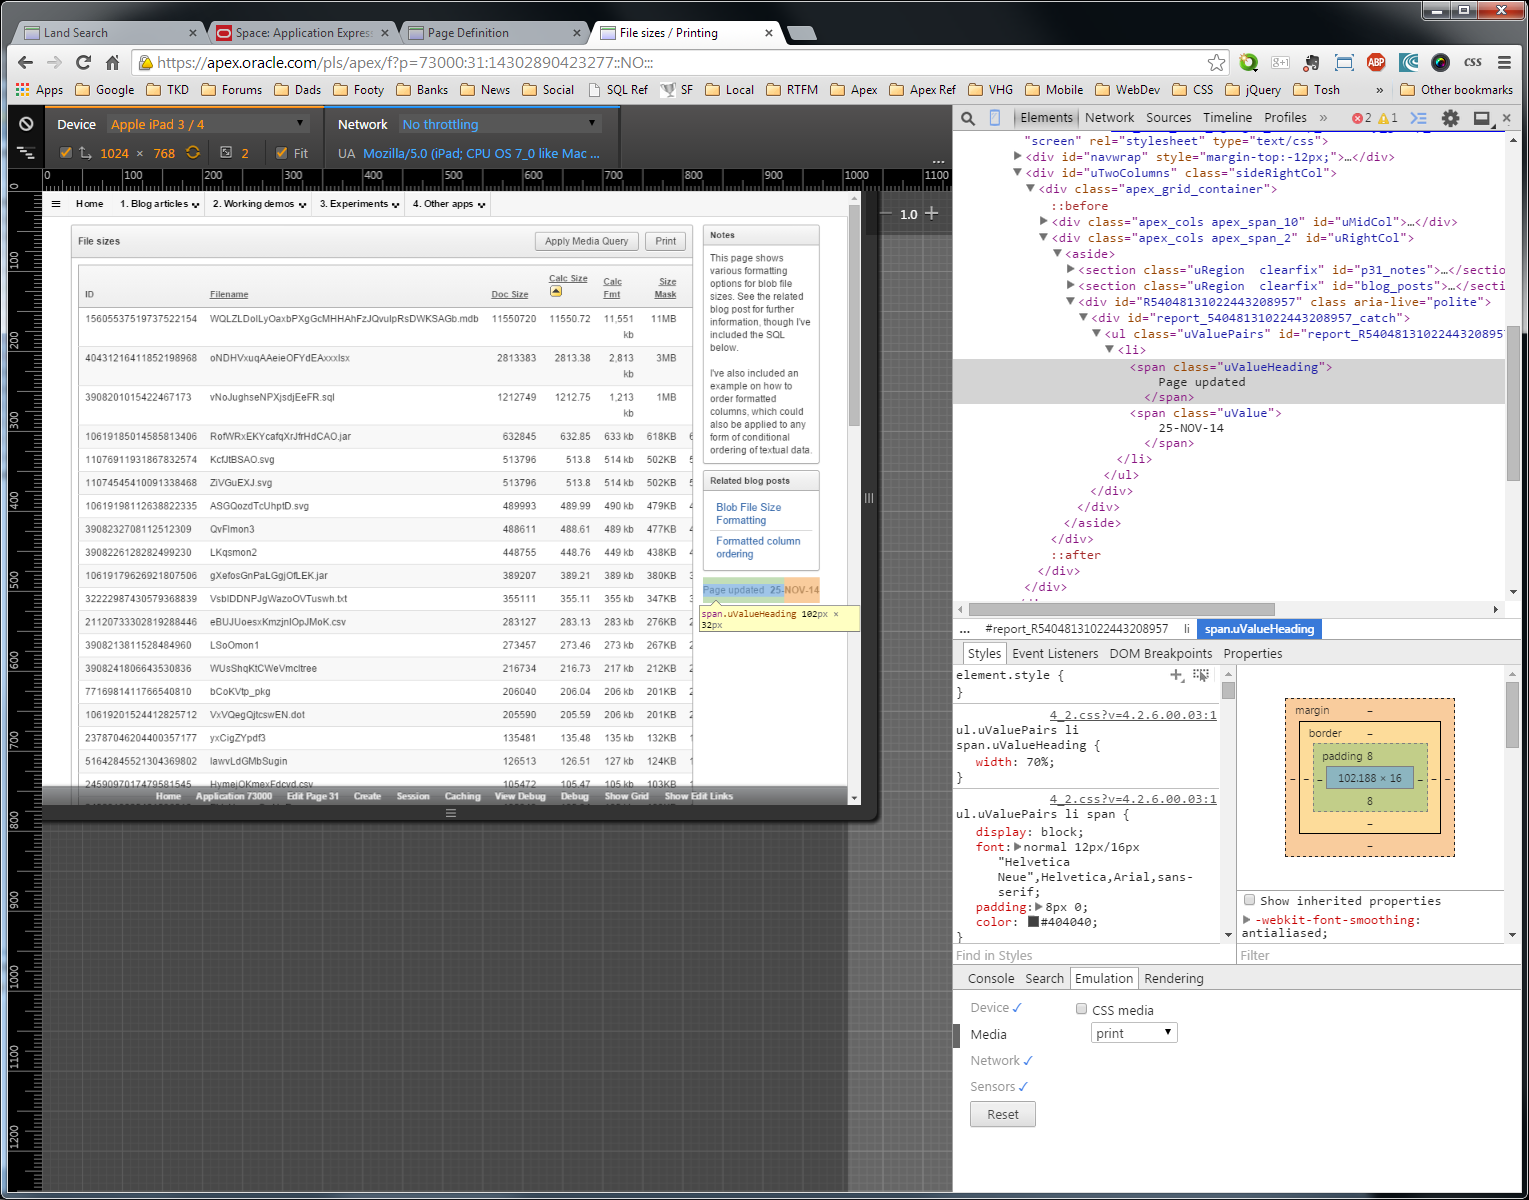
Task: Open Blob File Size Formatting link
Action: (748, 514)
